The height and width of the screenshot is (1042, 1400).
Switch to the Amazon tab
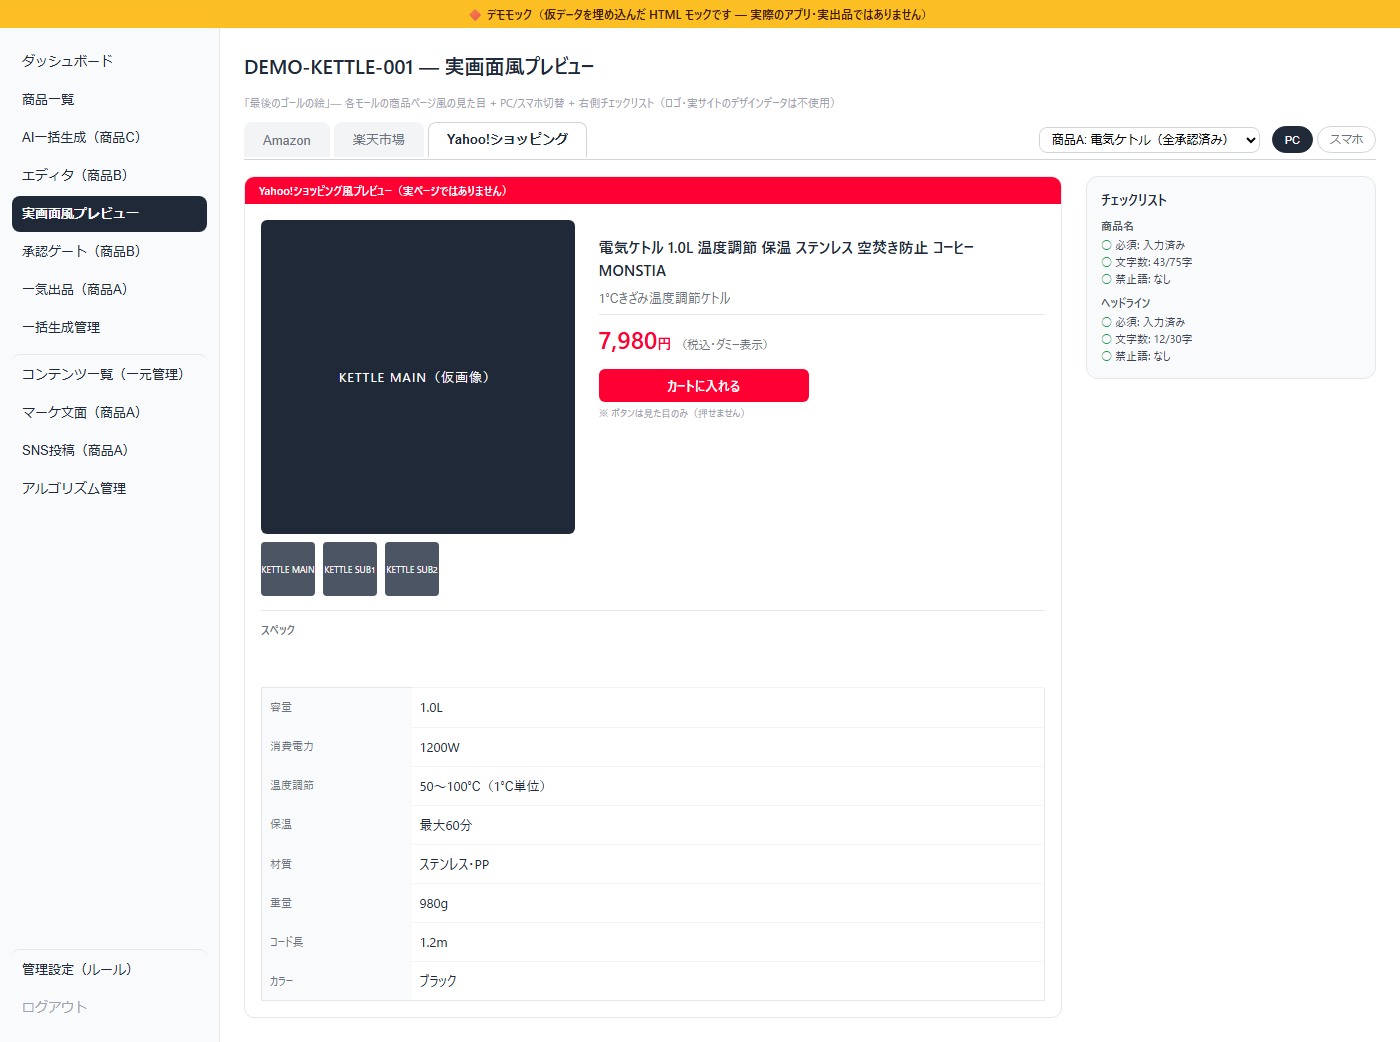click(x=287, y=140)
